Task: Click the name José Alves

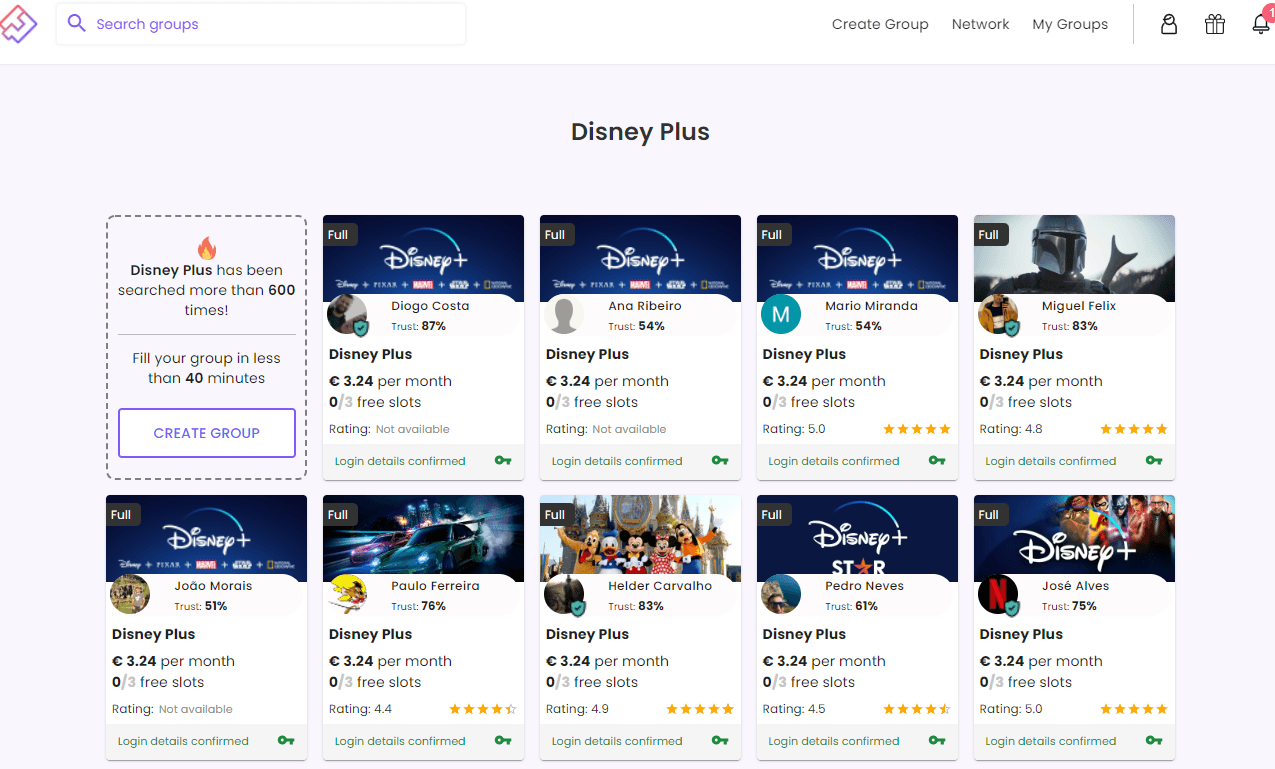Action: (1075, 586)
